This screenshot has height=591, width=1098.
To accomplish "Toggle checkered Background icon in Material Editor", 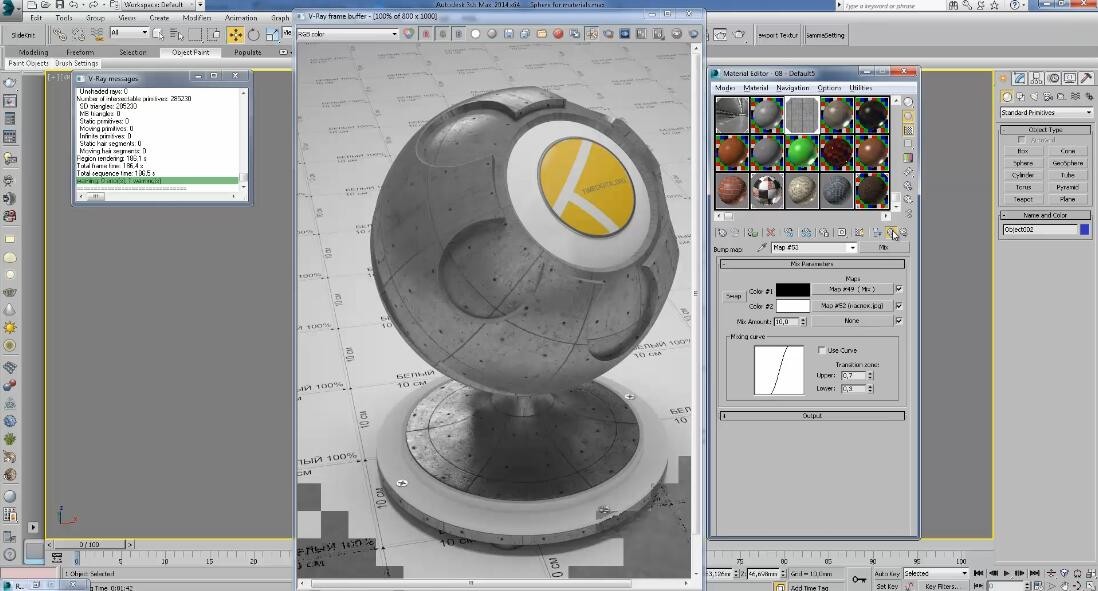I will (908, 130).
